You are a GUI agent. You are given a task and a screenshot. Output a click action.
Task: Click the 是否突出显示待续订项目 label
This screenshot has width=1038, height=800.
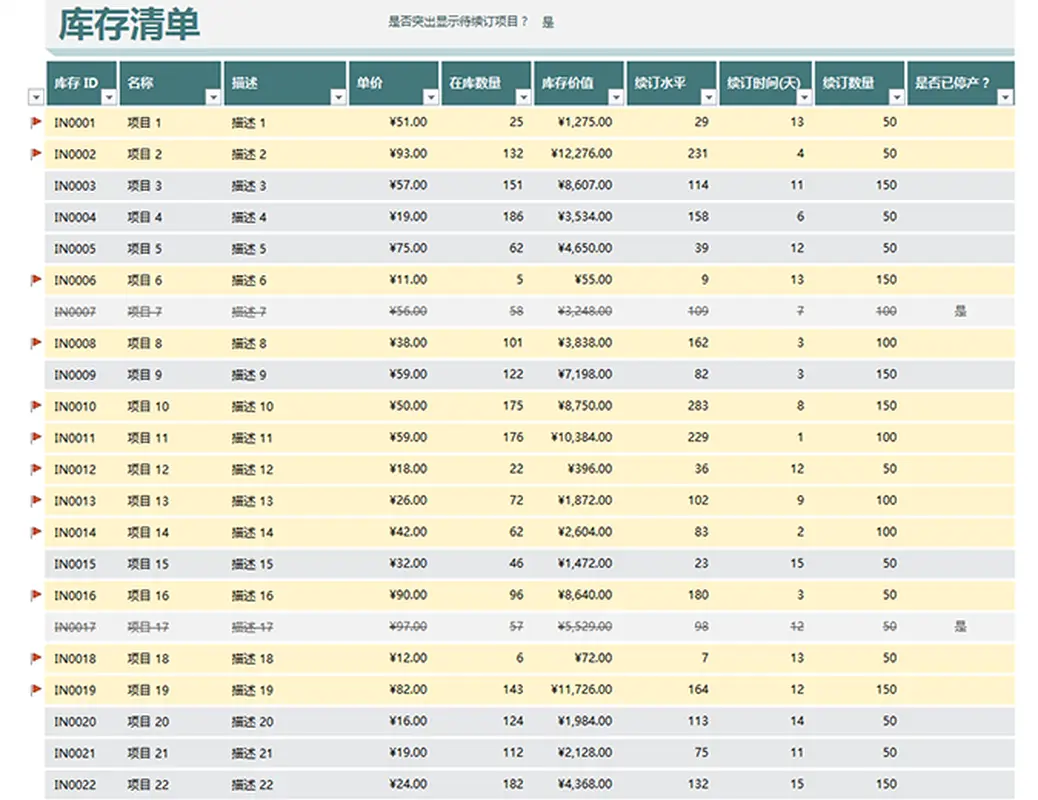click(458, 22)
